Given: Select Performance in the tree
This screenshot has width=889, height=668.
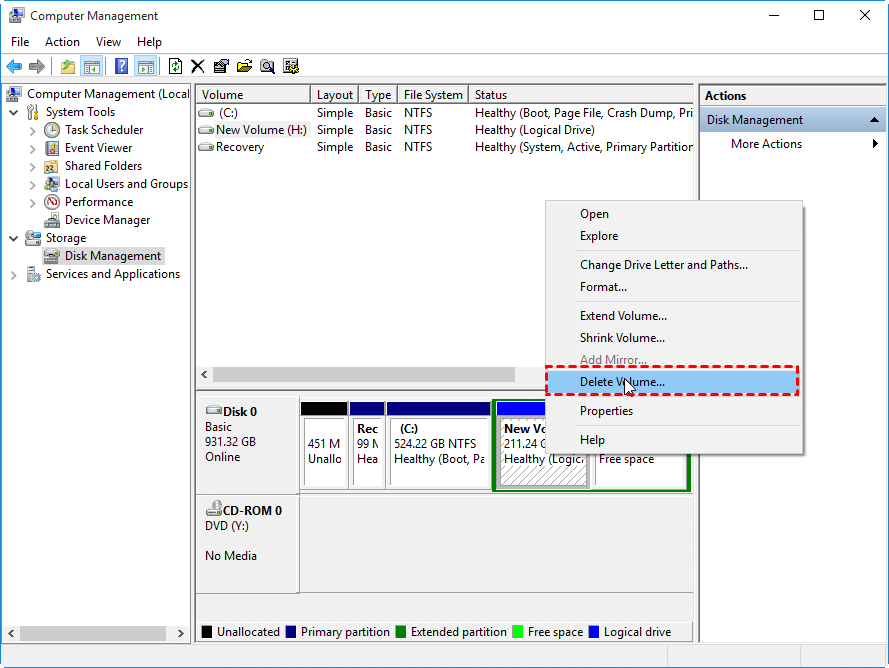Looking at the screenshot, I should [99, 202].
